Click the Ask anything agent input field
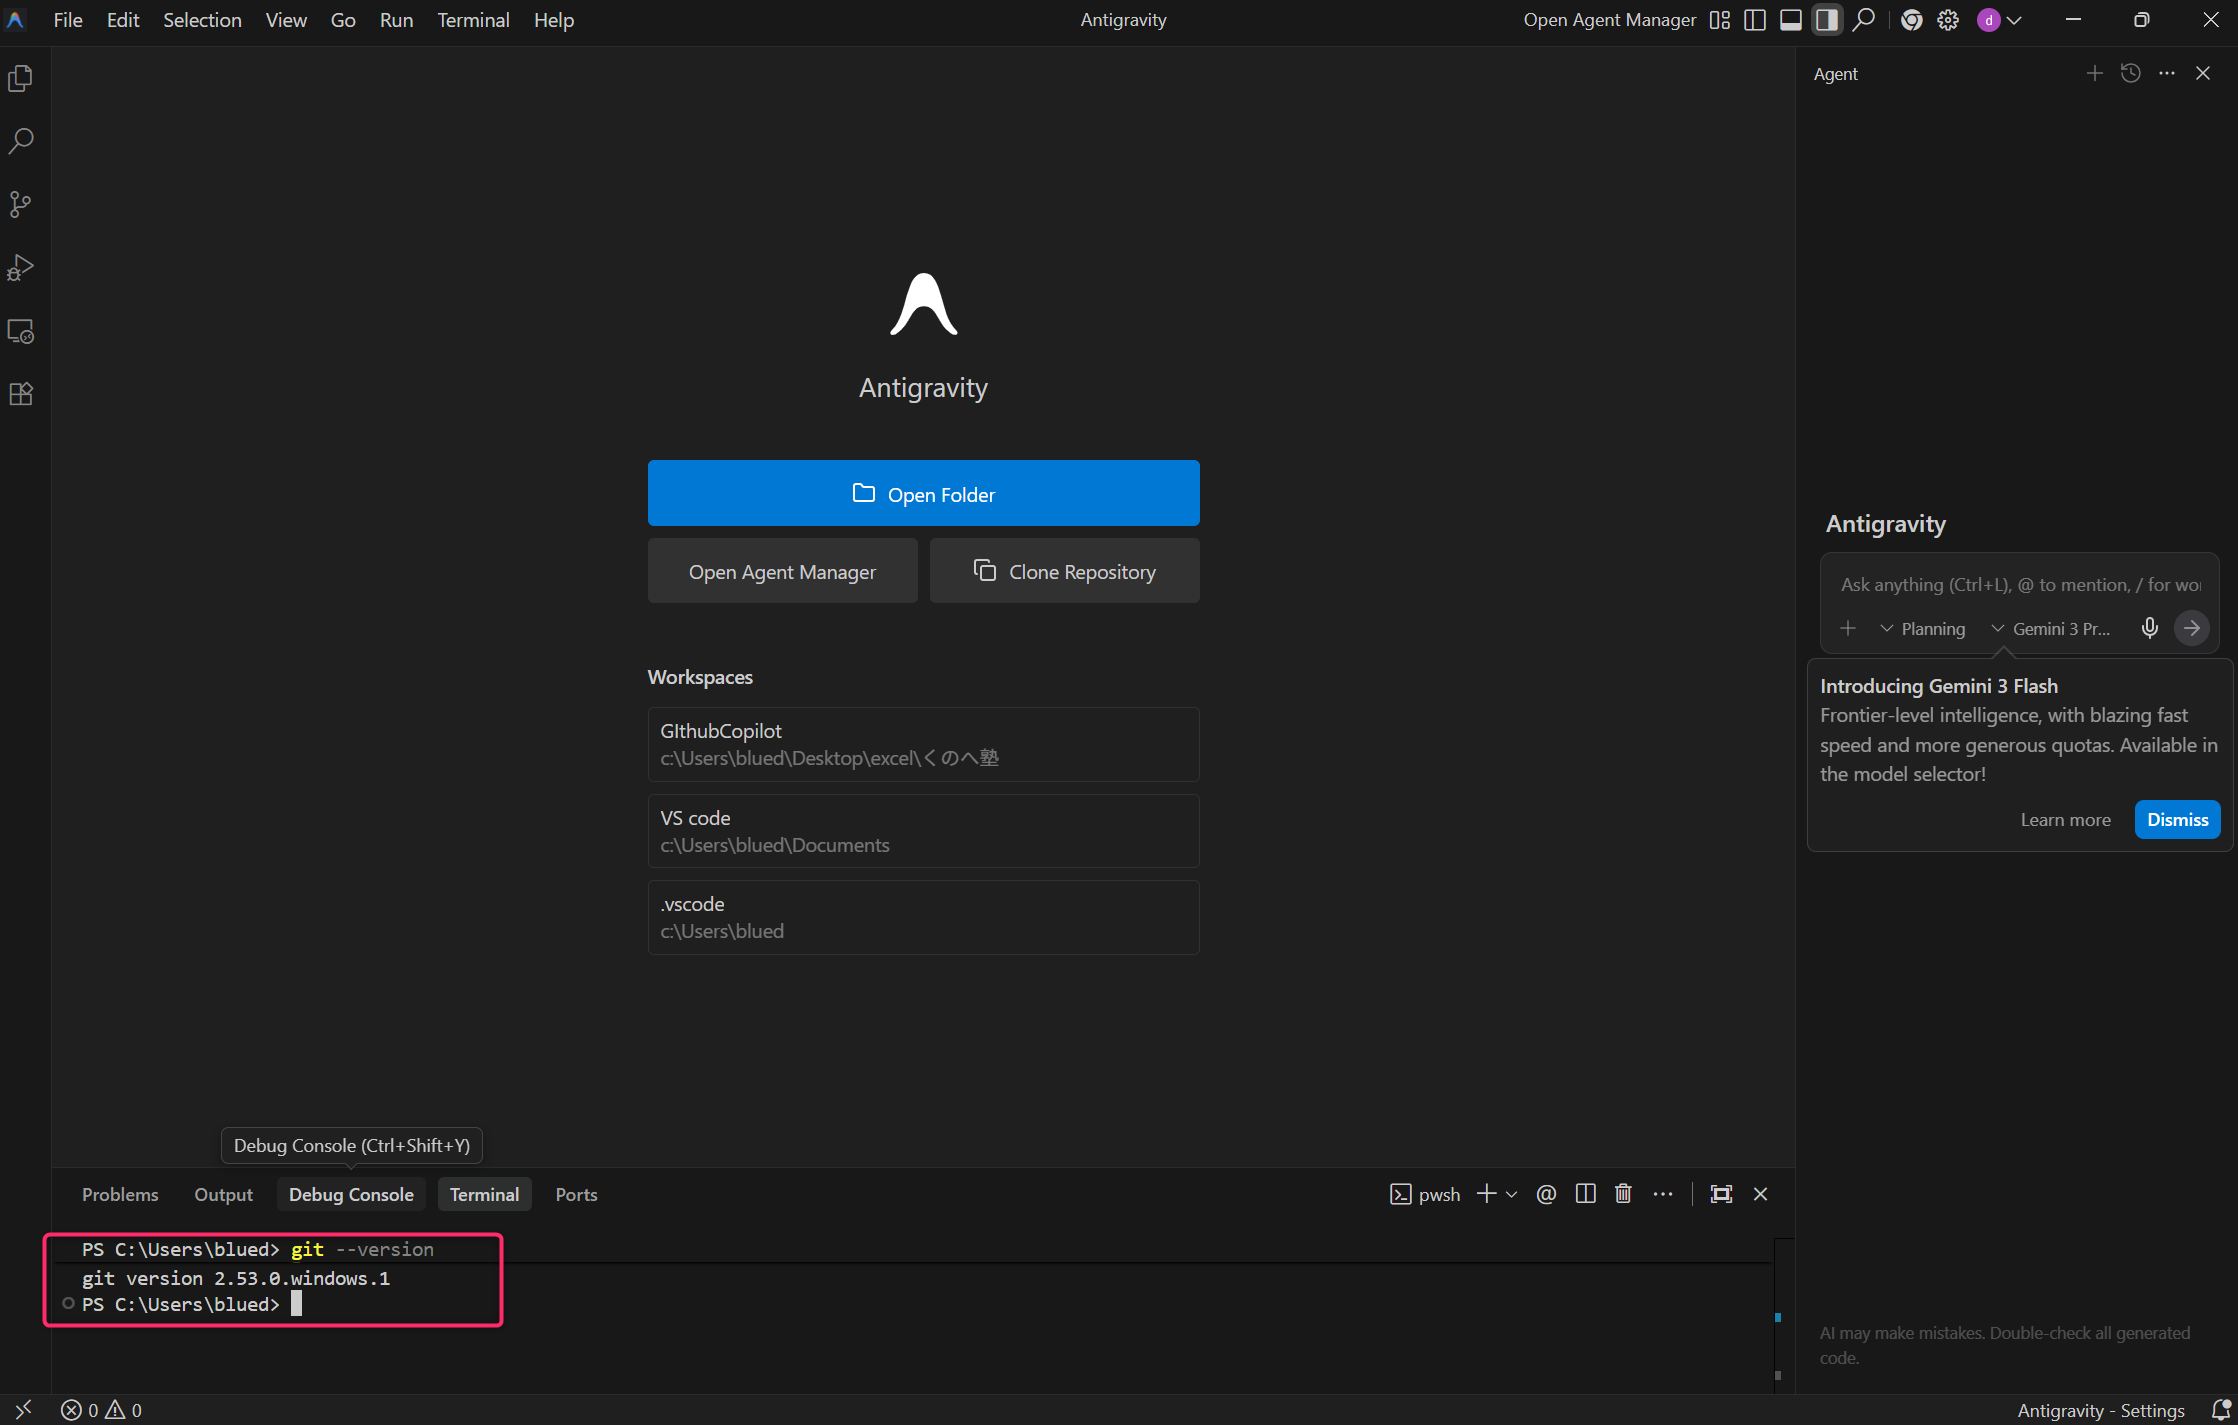Viewport: 2238px width, 1425px height. [2019, 585]
